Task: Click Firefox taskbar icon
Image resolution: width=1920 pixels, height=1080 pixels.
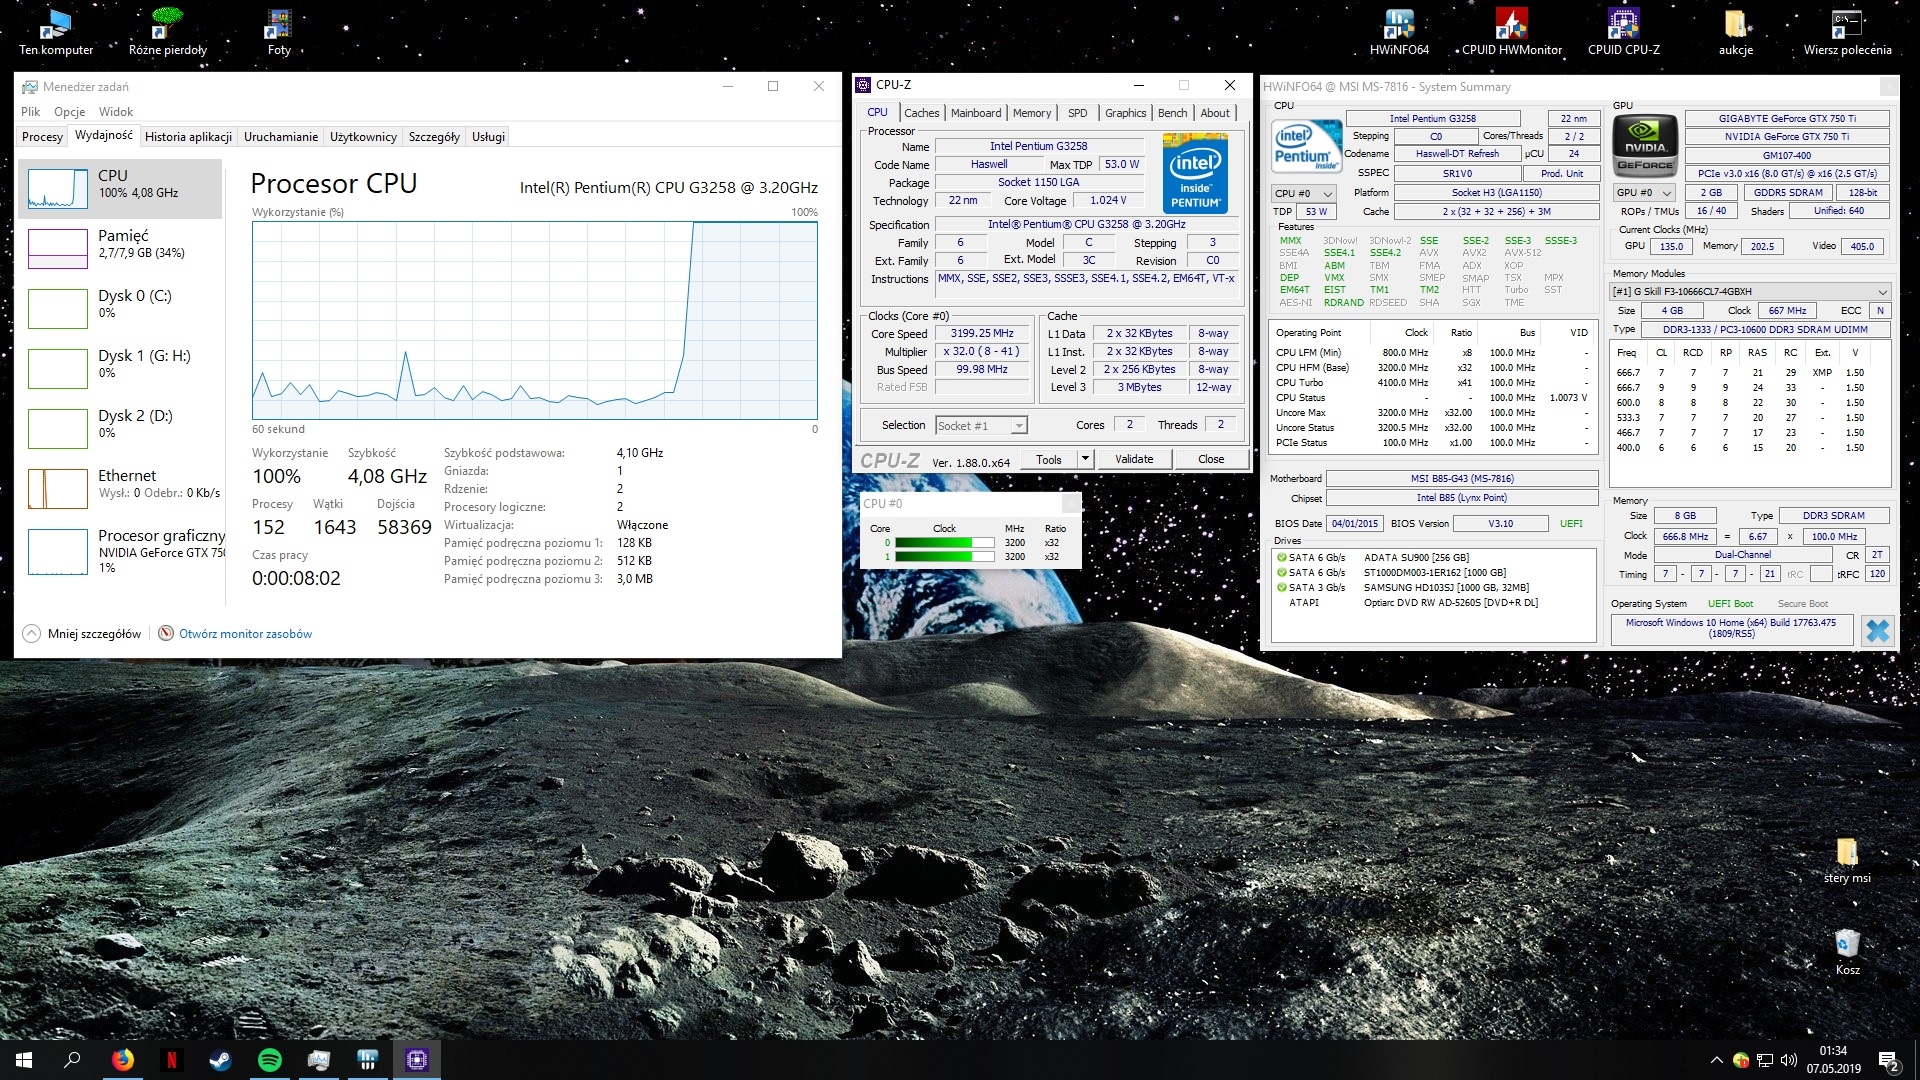Action: click(x=122, y=1060)
